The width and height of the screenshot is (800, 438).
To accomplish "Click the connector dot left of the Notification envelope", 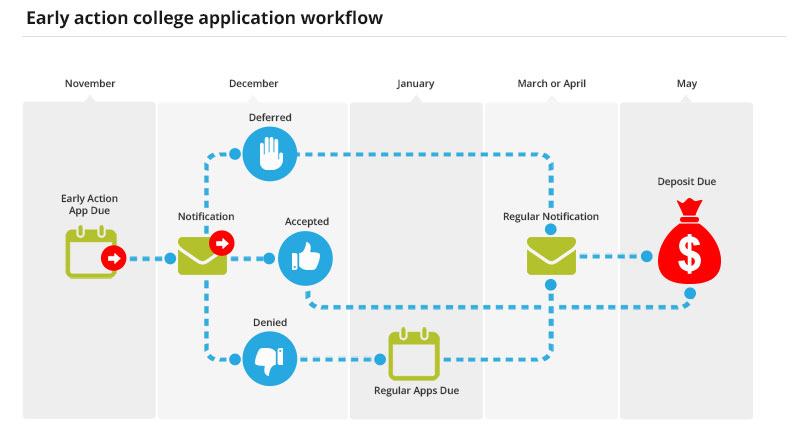I will (x=170, y=259).
